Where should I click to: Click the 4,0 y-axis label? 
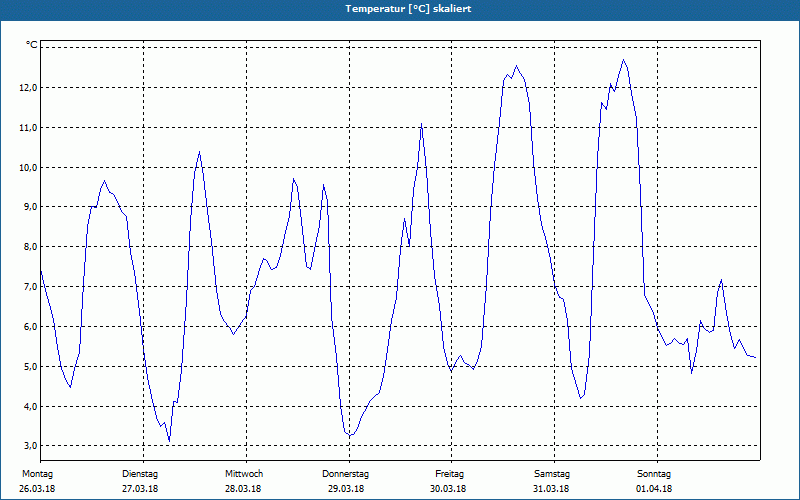[31, 406]
